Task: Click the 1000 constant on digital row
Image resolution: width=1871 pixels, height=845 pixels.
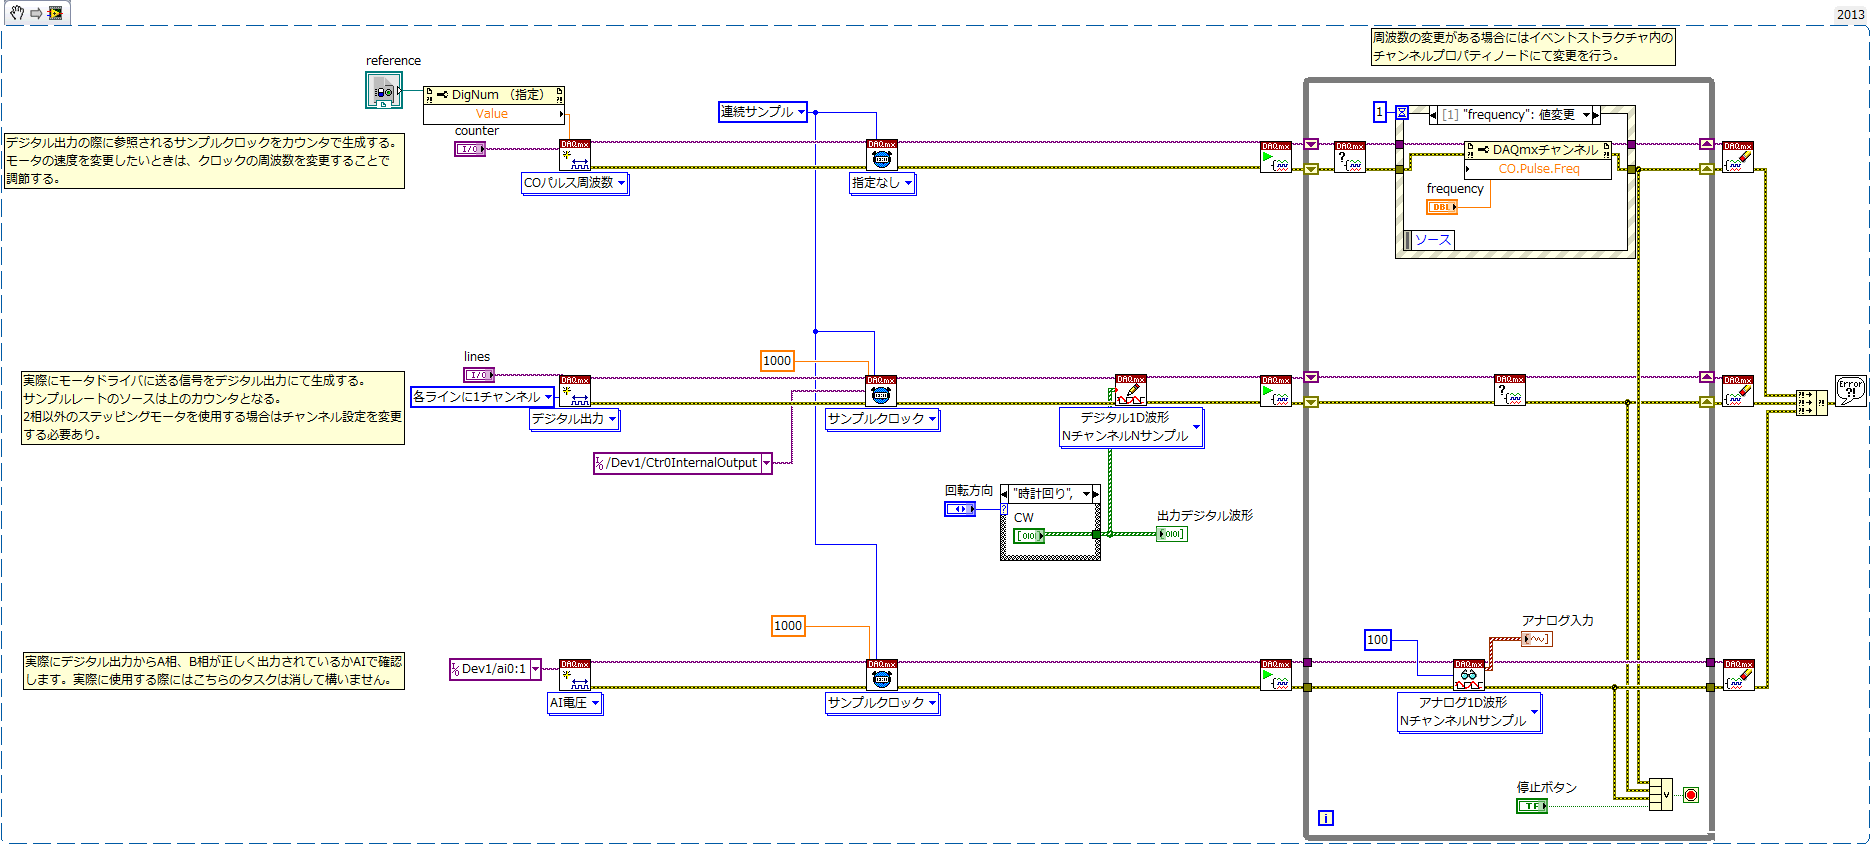Action: [777, 361]
